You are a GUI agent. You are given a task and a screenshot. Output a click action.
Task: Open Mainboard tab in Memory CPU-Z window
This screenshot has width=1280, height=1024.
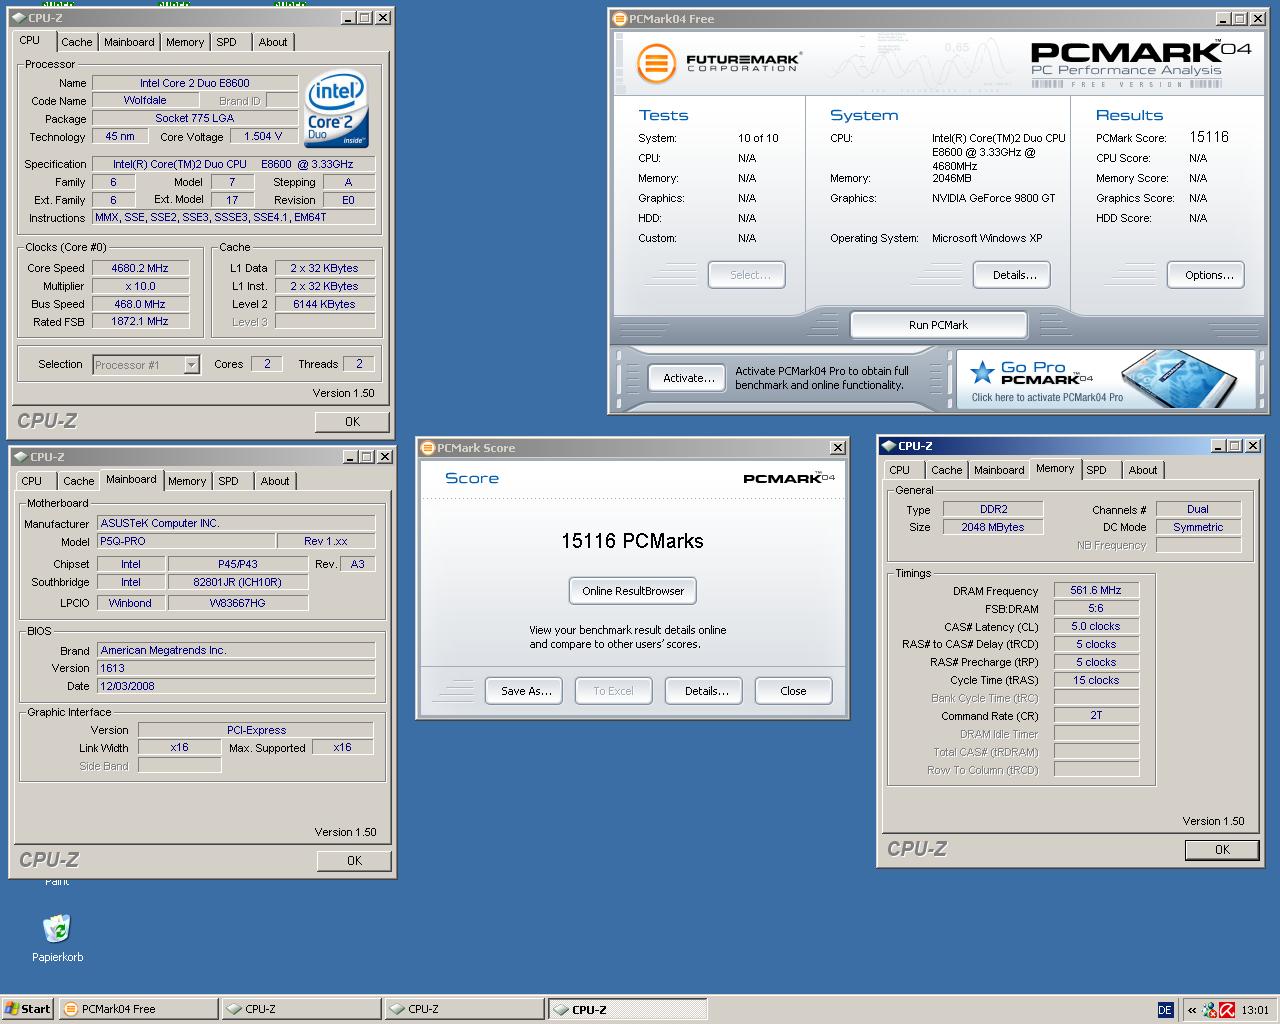tap(999, 470)
